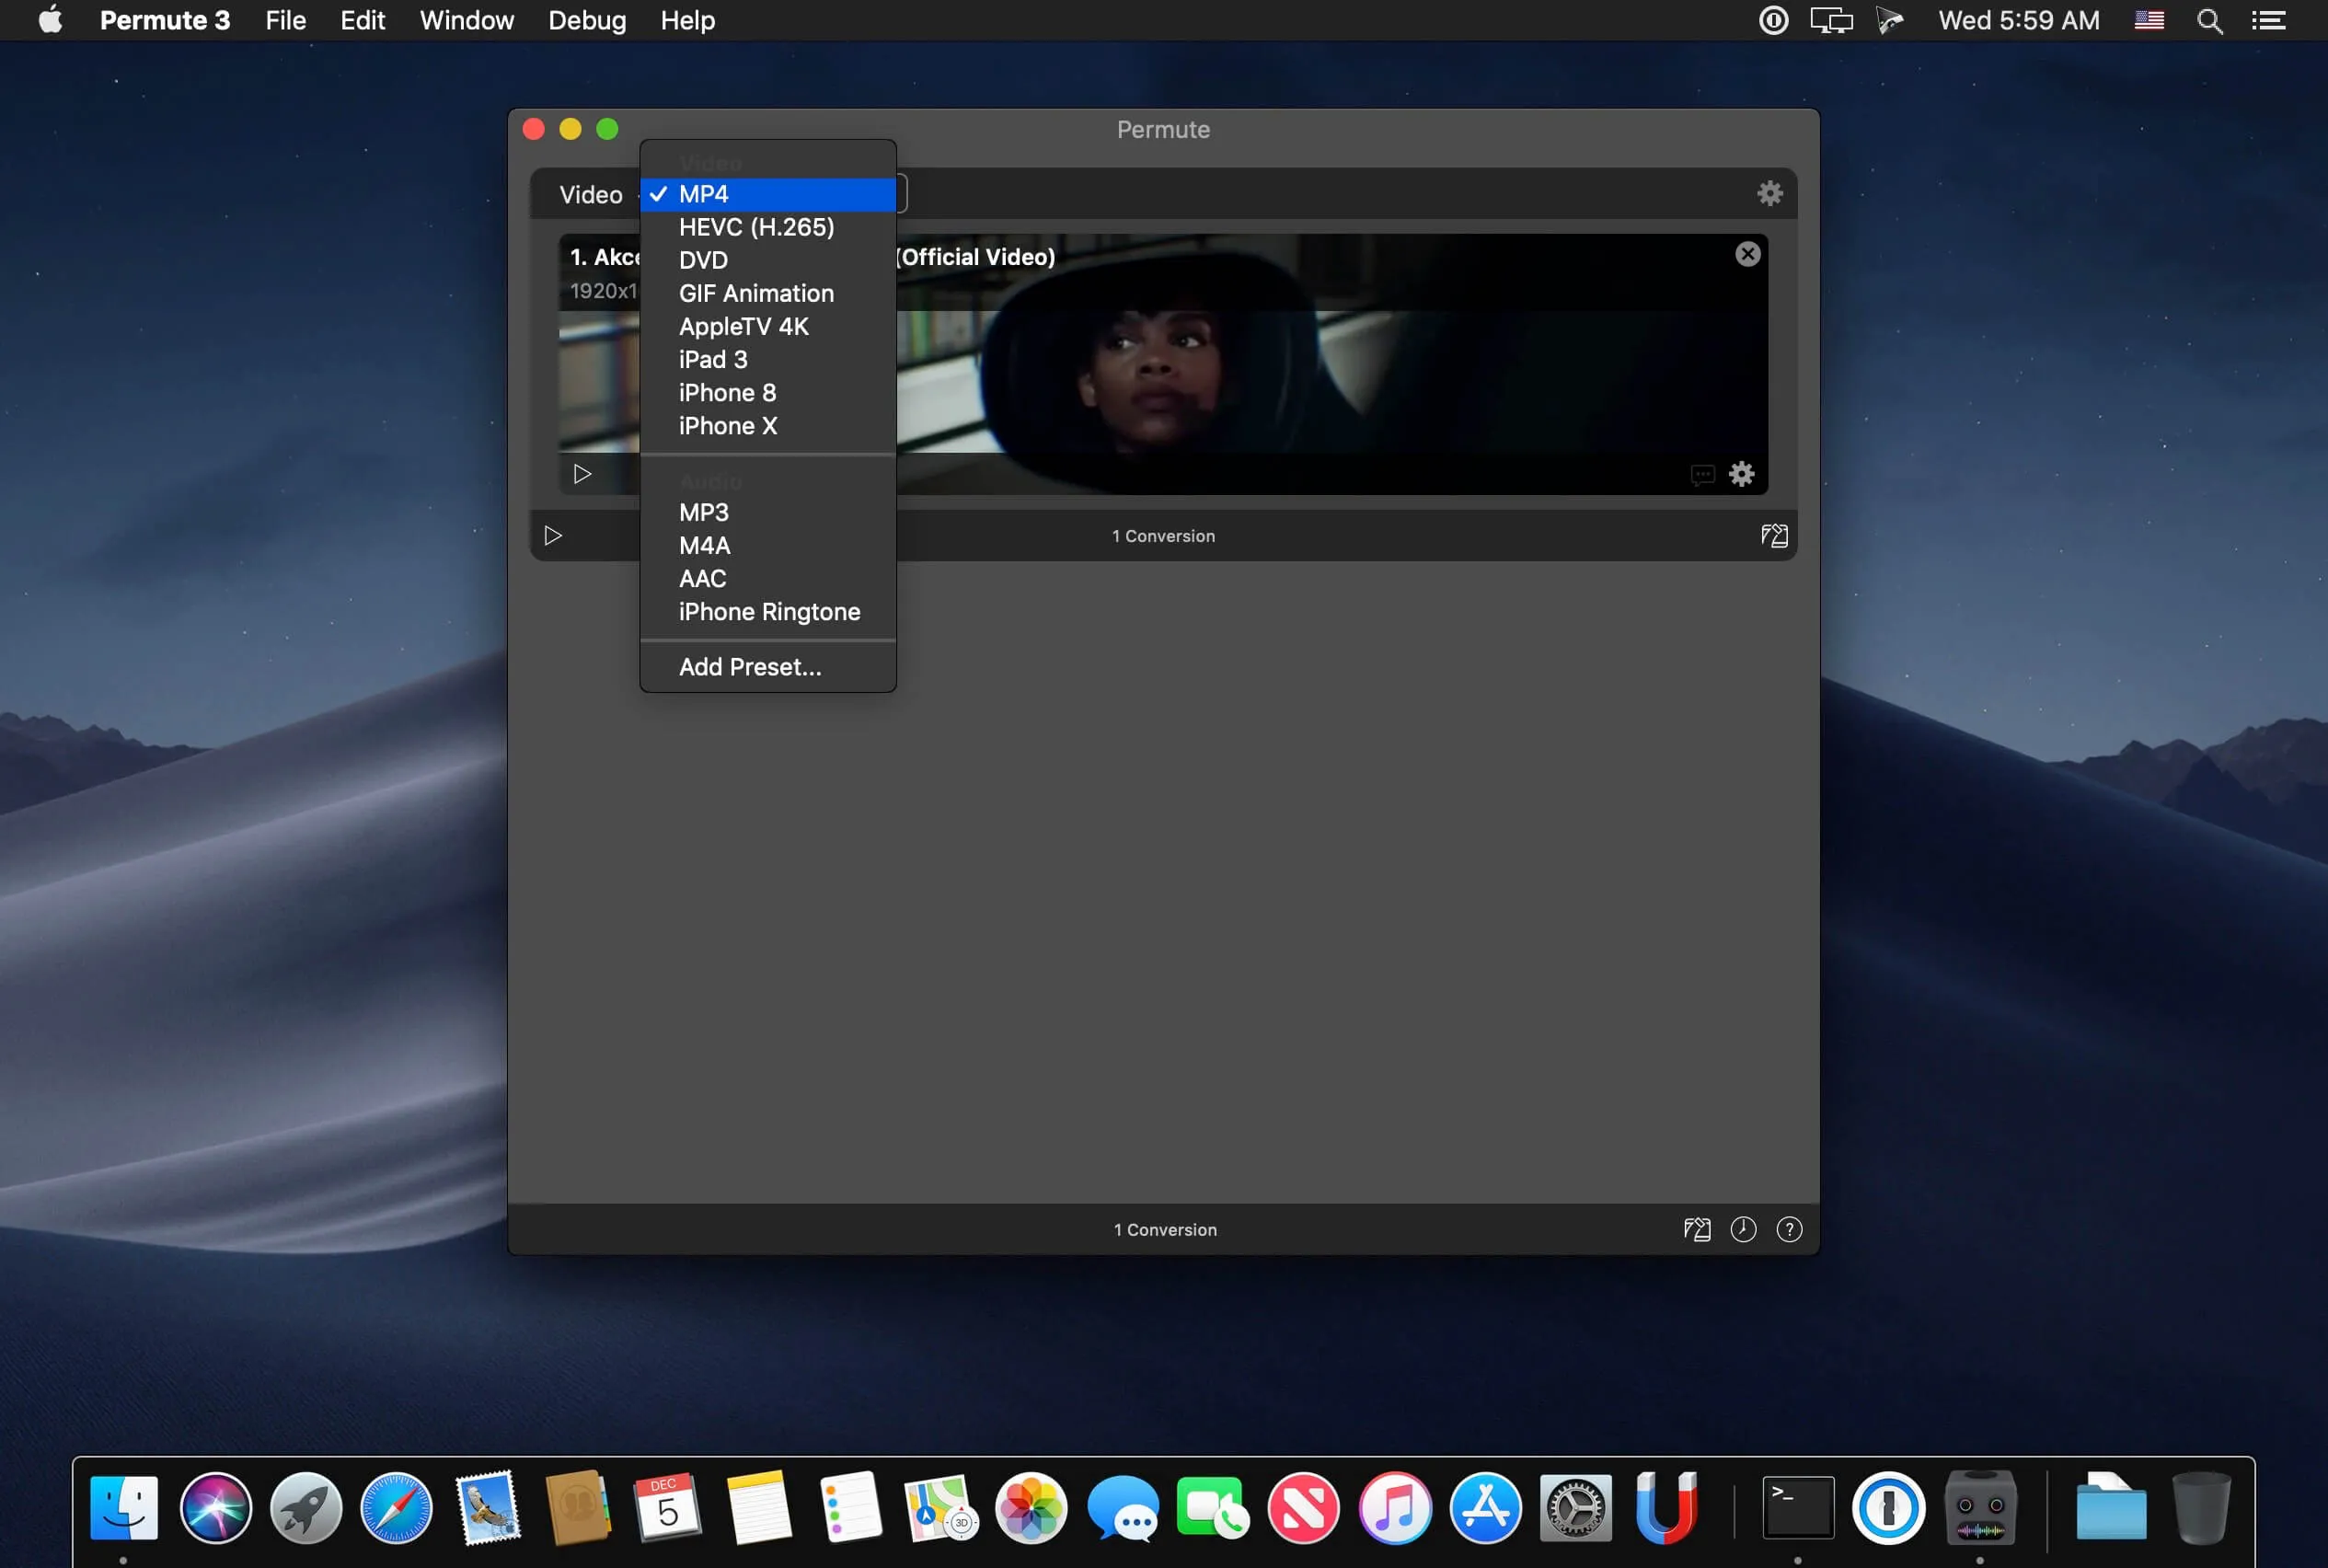Select AppleTV 4K preset

744,326
